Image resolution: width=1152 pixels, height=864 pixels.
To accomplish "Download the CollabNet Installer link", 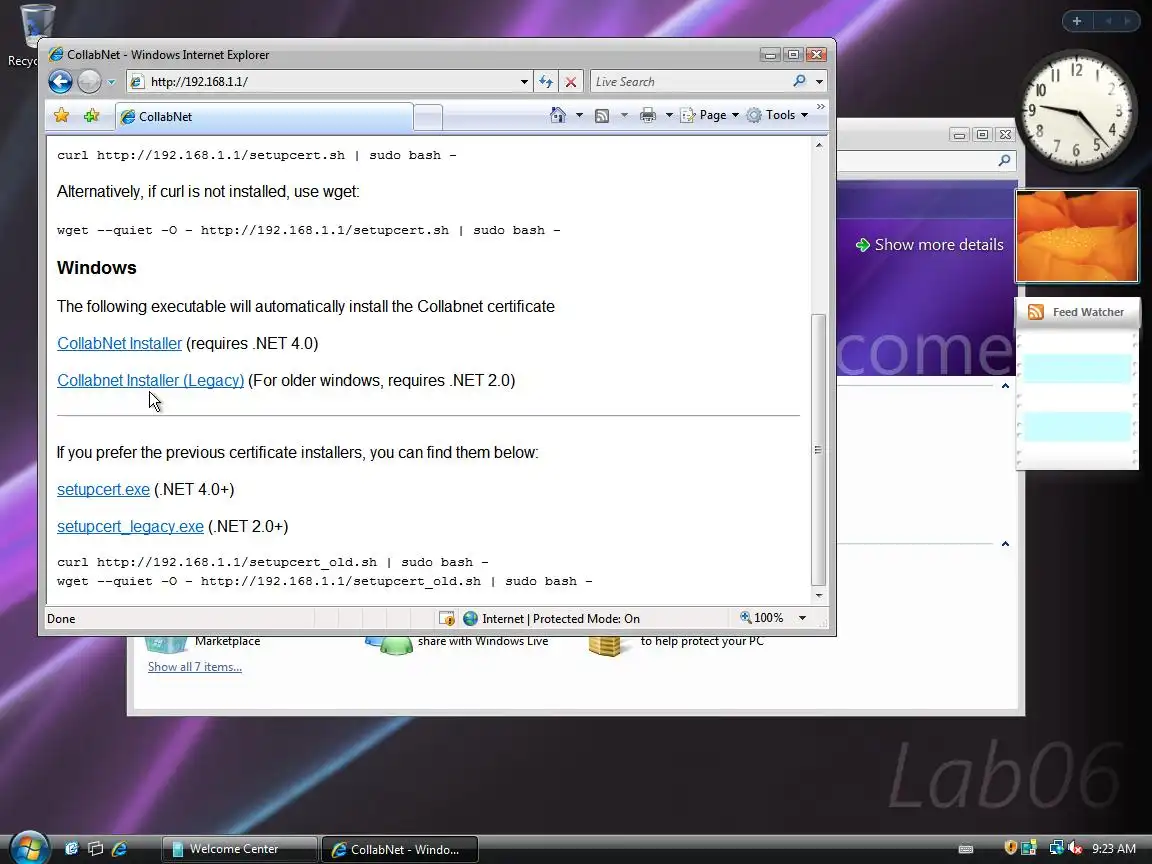I will 119,343.
